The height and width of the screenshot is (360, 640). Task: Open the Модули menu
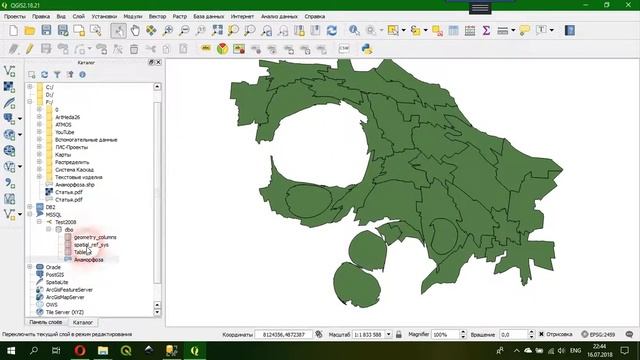point(133,16)
